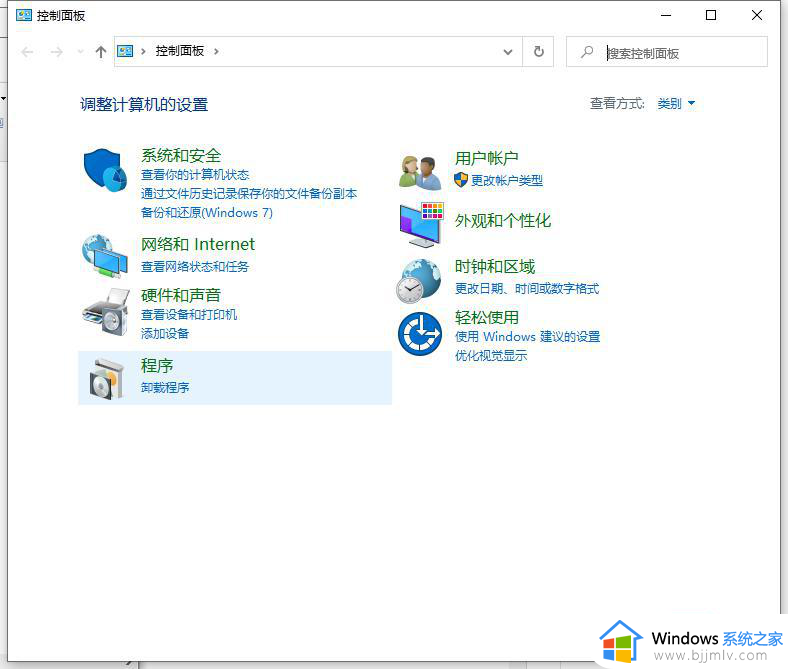The width and height of the screenshot is (788, 669).
Task: Close the Control Panel window
Action: click(x=756, y=15)
